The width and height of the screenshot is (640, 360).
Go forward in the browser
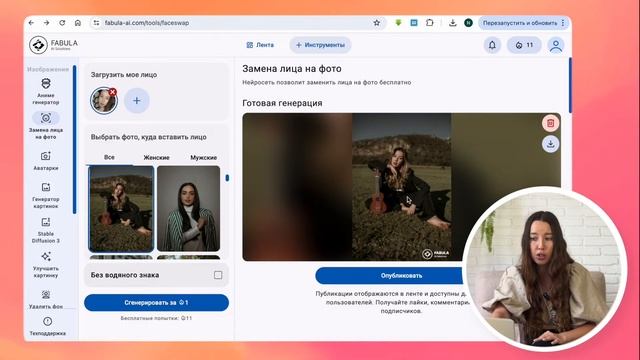pyautogui.click(x=47, y=23)
